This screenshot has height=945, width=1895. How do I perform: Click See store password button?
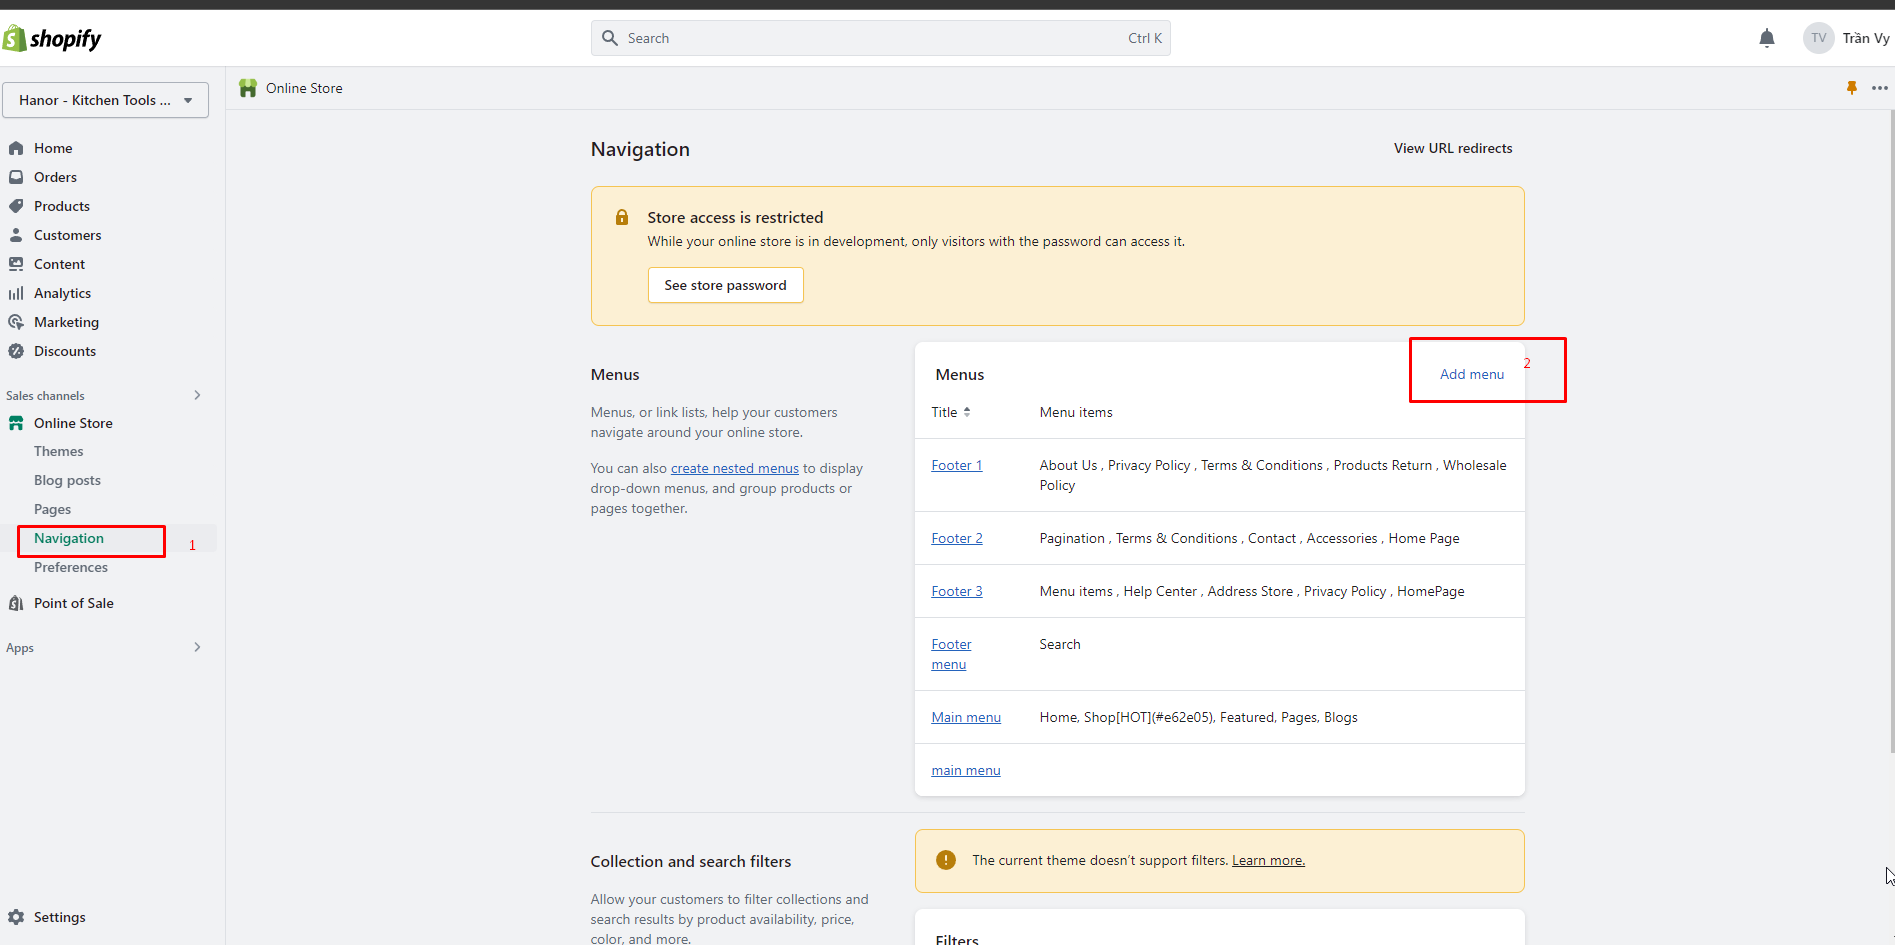click(725, 285)
